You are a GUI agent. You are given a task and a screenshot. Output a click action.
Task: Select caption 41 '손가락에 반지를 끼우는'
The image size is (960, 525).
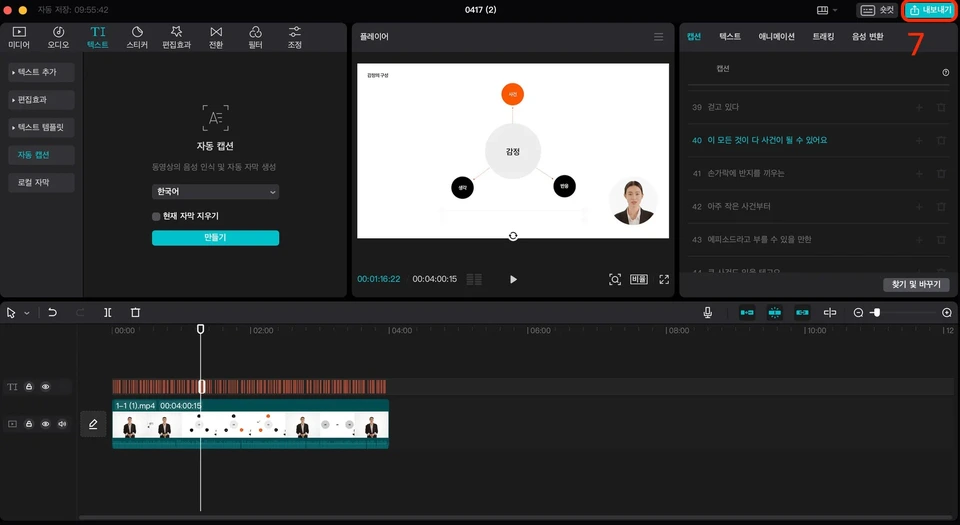pyautogui.click(x=746, y=174)
